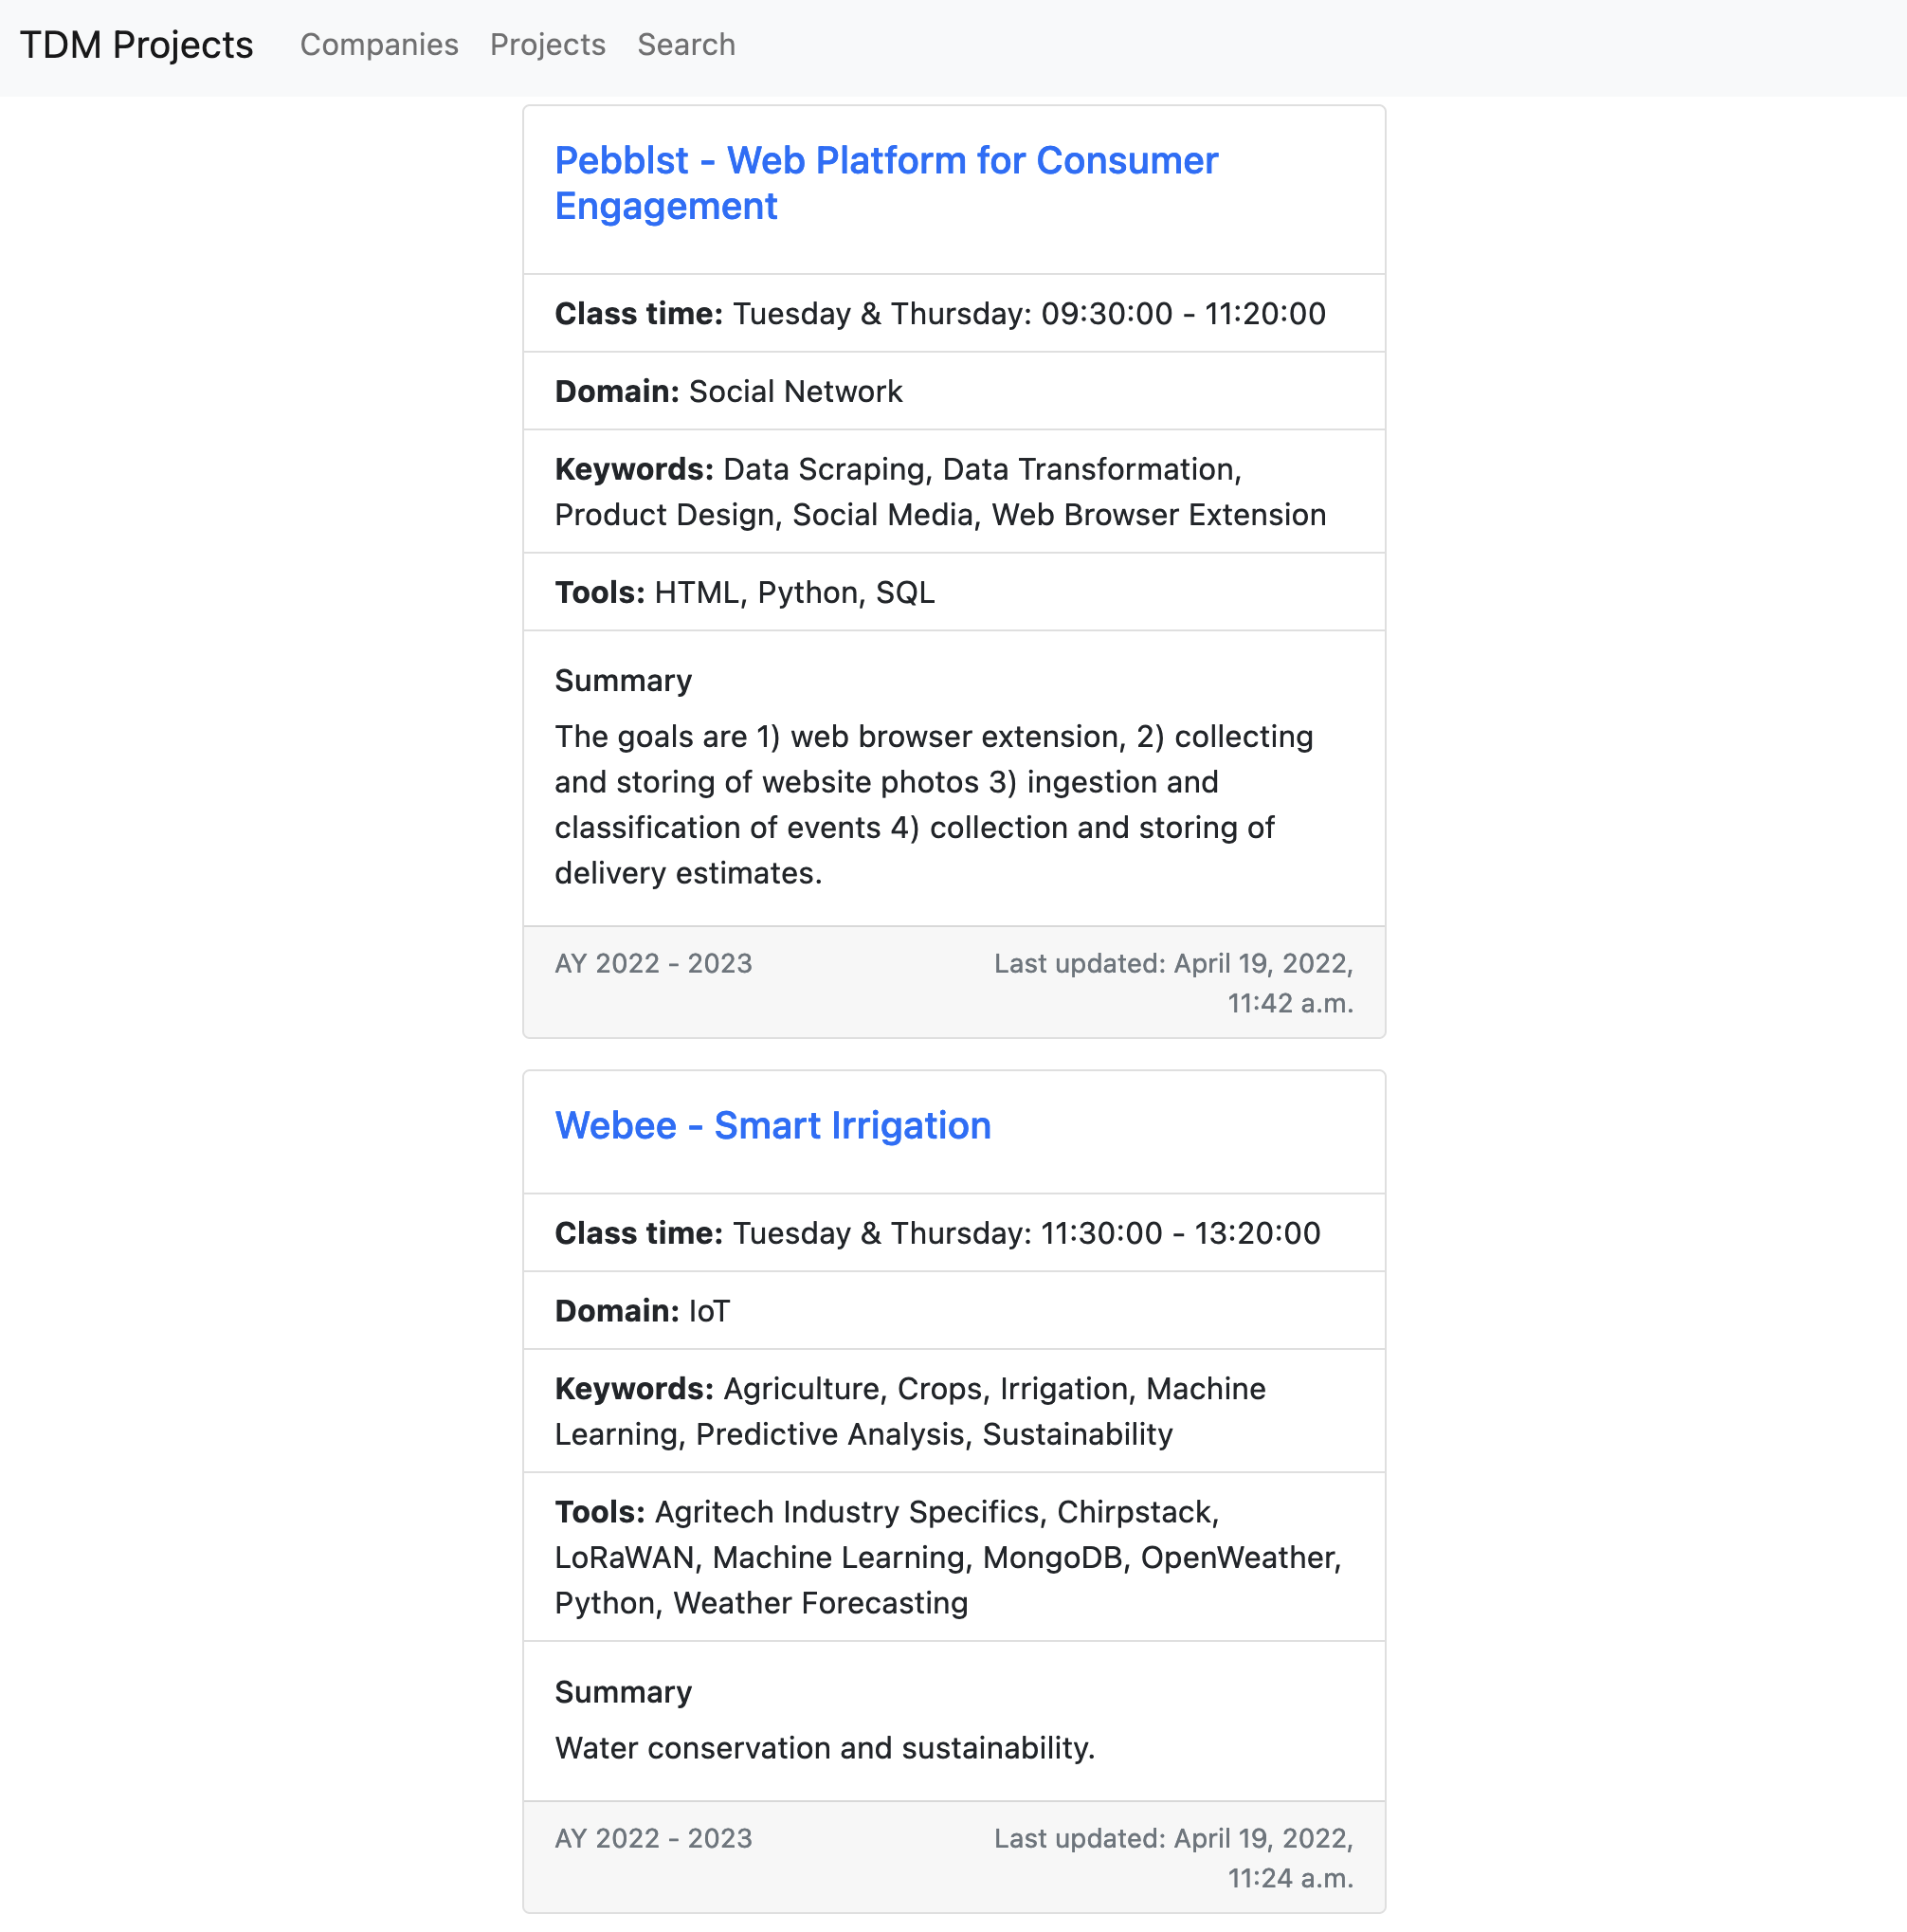This screenshot has width=1907, height=1932.
Task: Click Pebblst AY 2022 - 2023 footer
Action: pos(653,963)
